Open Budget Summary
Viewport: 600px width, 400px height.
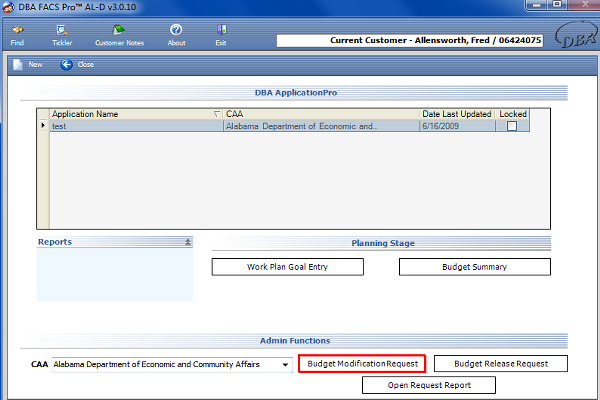(x=474, y=267)
